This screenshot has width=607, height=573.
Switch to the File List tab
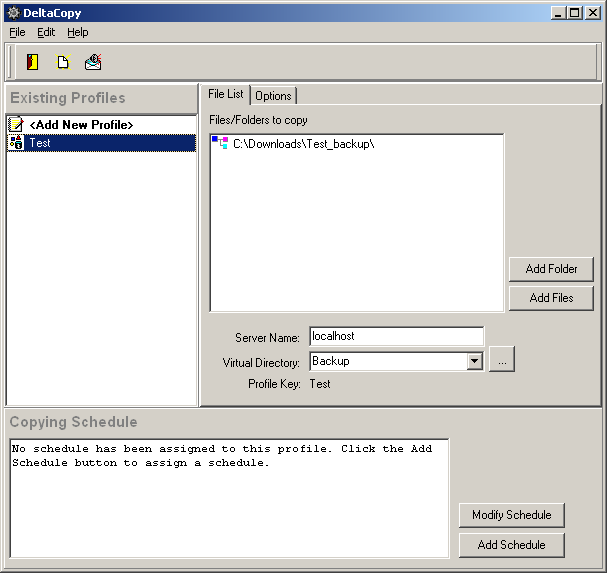click(x=225, y=94)
